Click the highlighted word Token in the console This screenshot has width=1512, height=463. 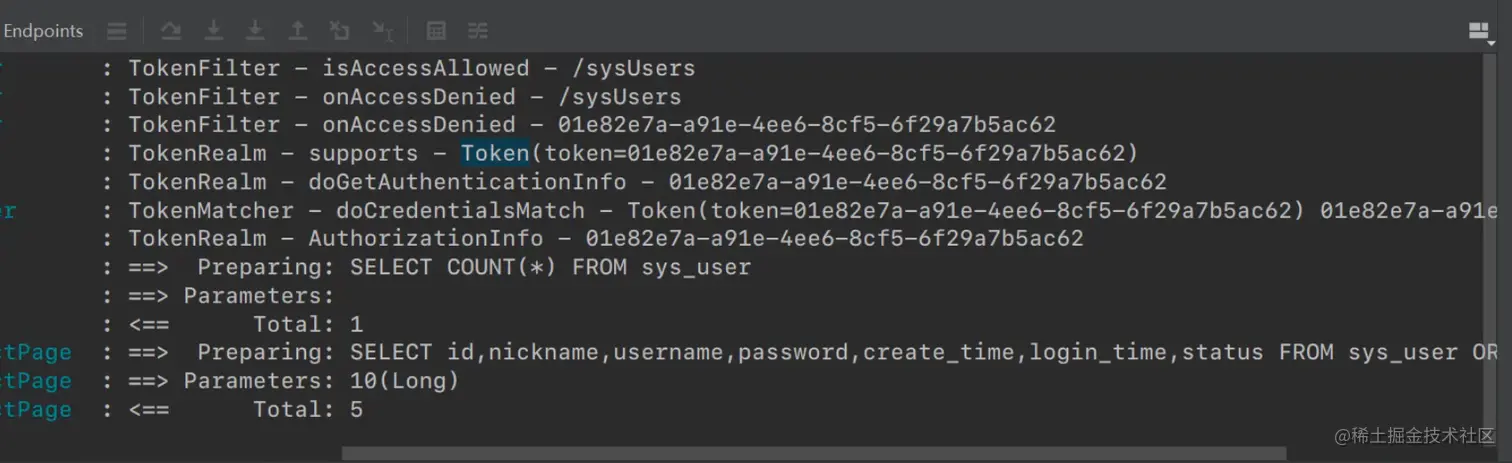tap(495, 153)
